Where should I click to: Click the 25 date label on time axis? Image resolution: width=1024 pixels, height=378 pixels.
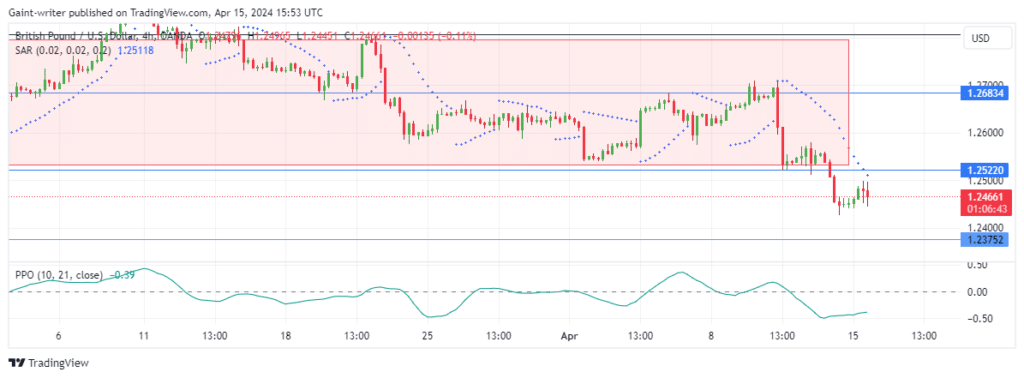click(428, 337)
